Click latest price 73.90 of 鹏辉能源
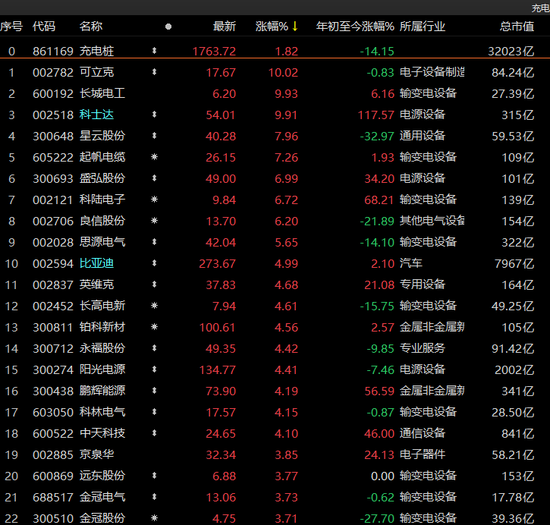Viewport: 550px width, 525px height. (x=221, y=391)
